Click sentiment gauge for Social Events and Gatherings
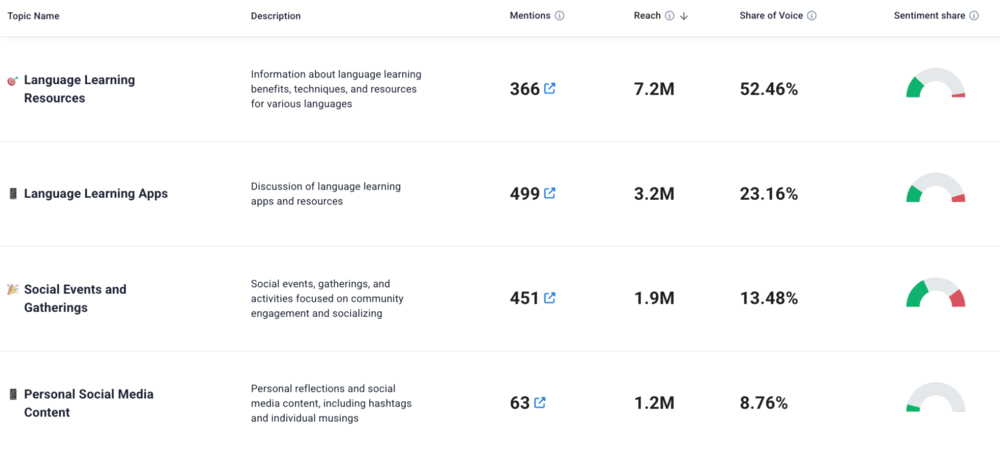 click(x=936, y=292)
